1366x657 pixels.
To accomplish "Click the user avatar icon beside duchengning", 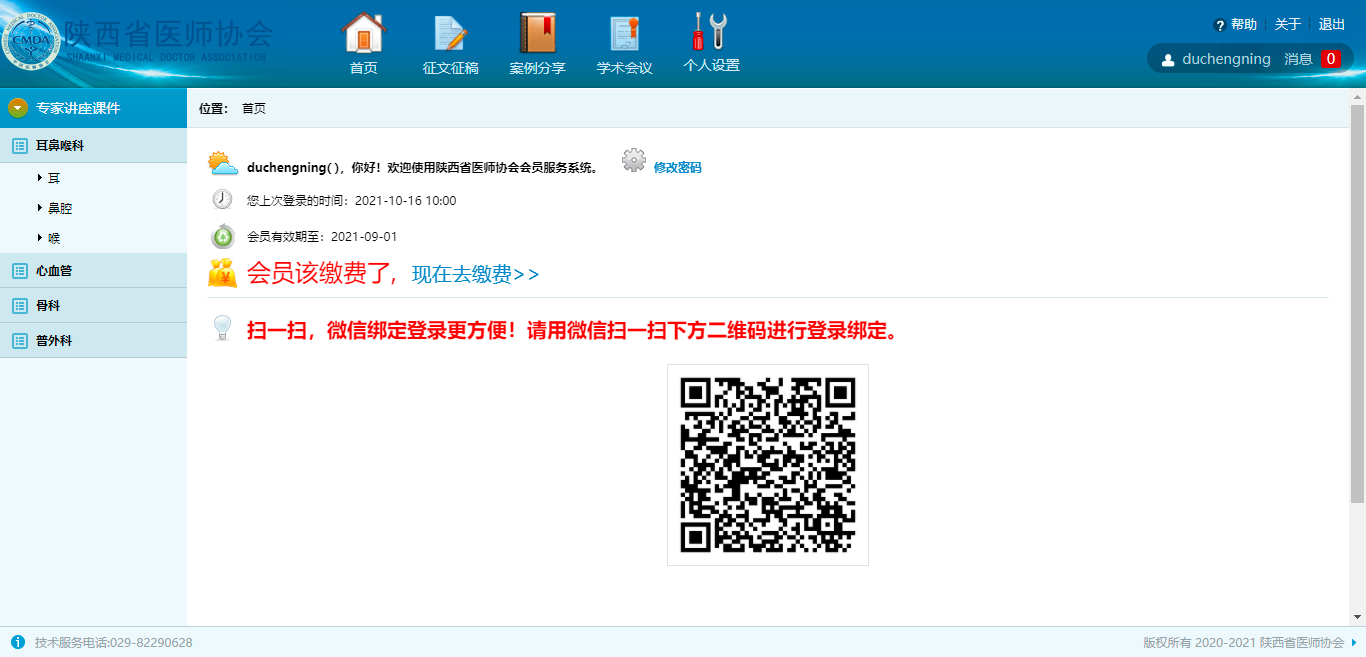I will coord(1168,60).
